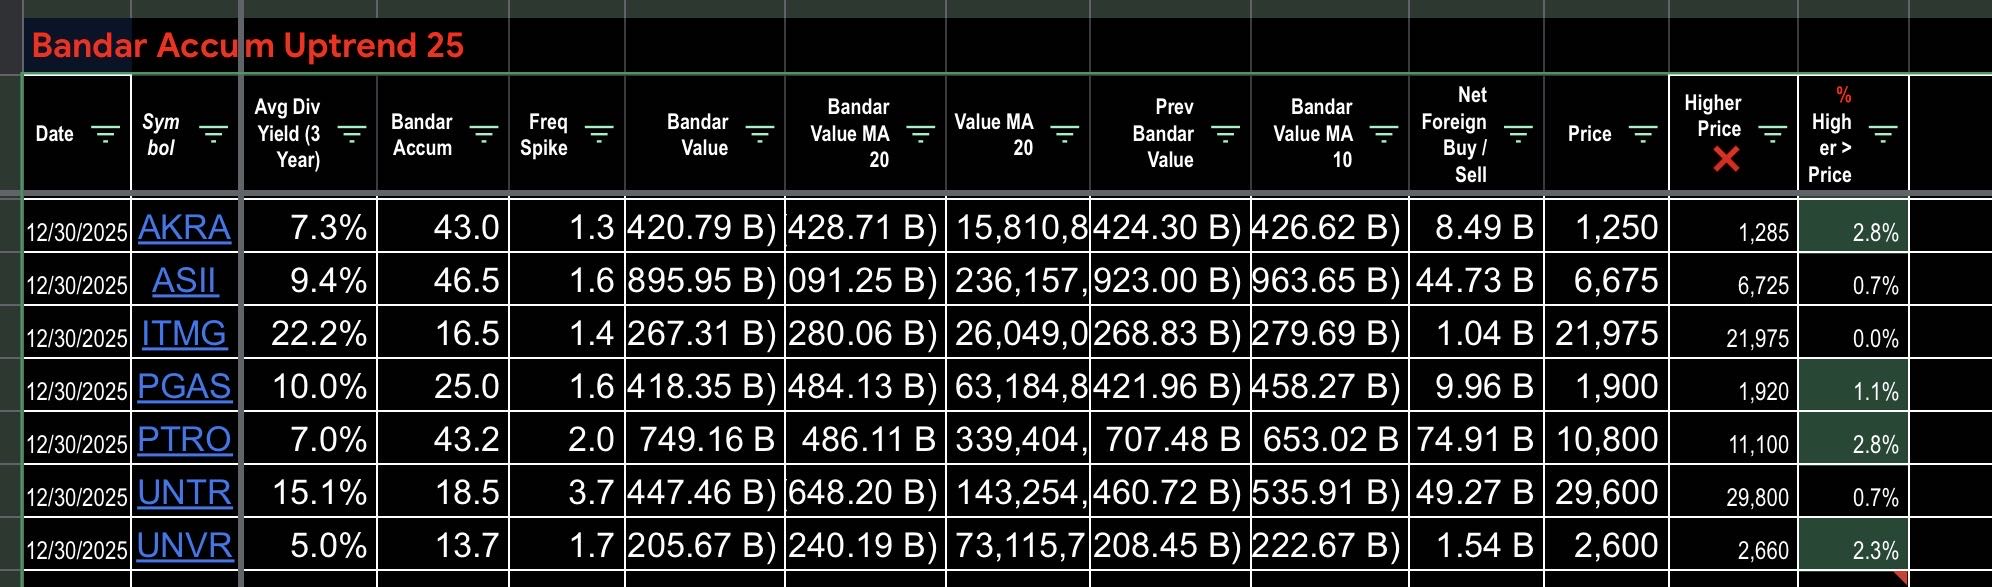Select the 707.48 B Prev Bandar cell
Screen dimensions: 1992x587
click(1170, 439)
